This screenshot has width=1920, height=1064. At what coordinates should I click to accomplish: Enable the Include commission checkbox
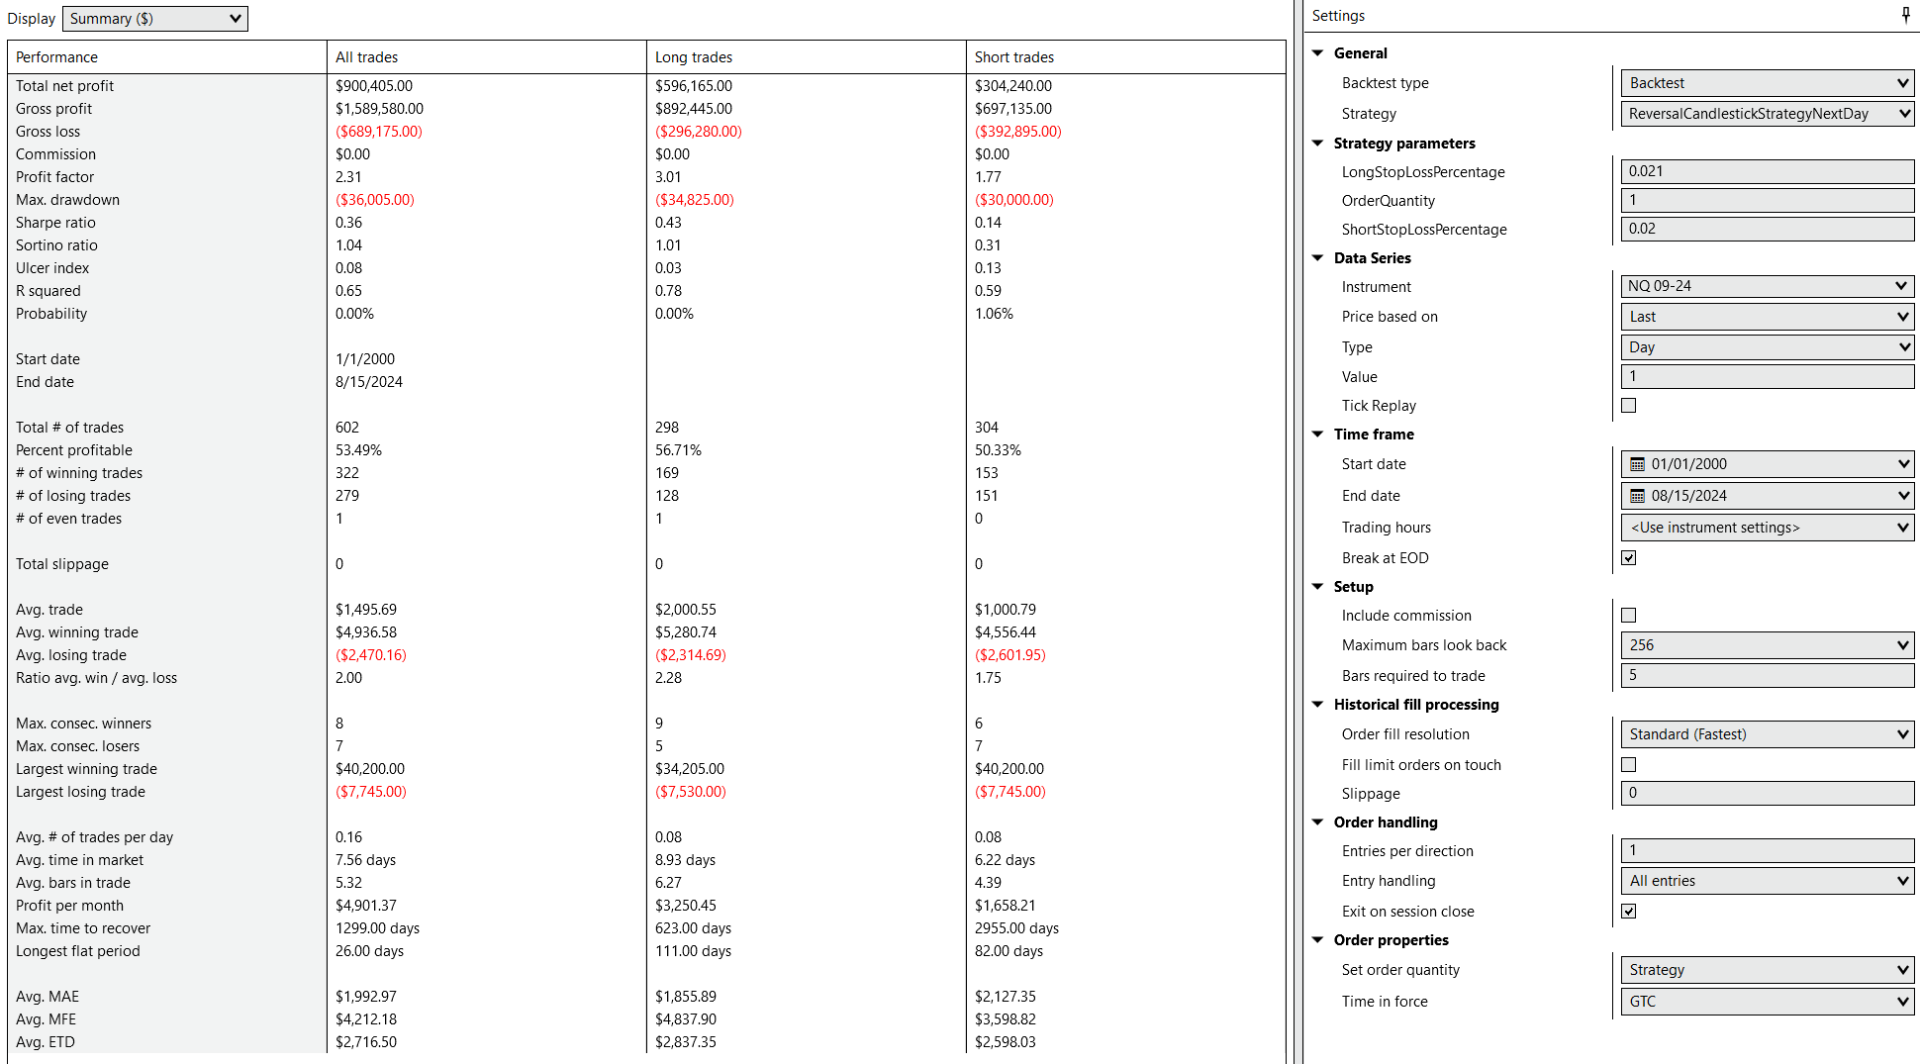tap(1629, 616)
